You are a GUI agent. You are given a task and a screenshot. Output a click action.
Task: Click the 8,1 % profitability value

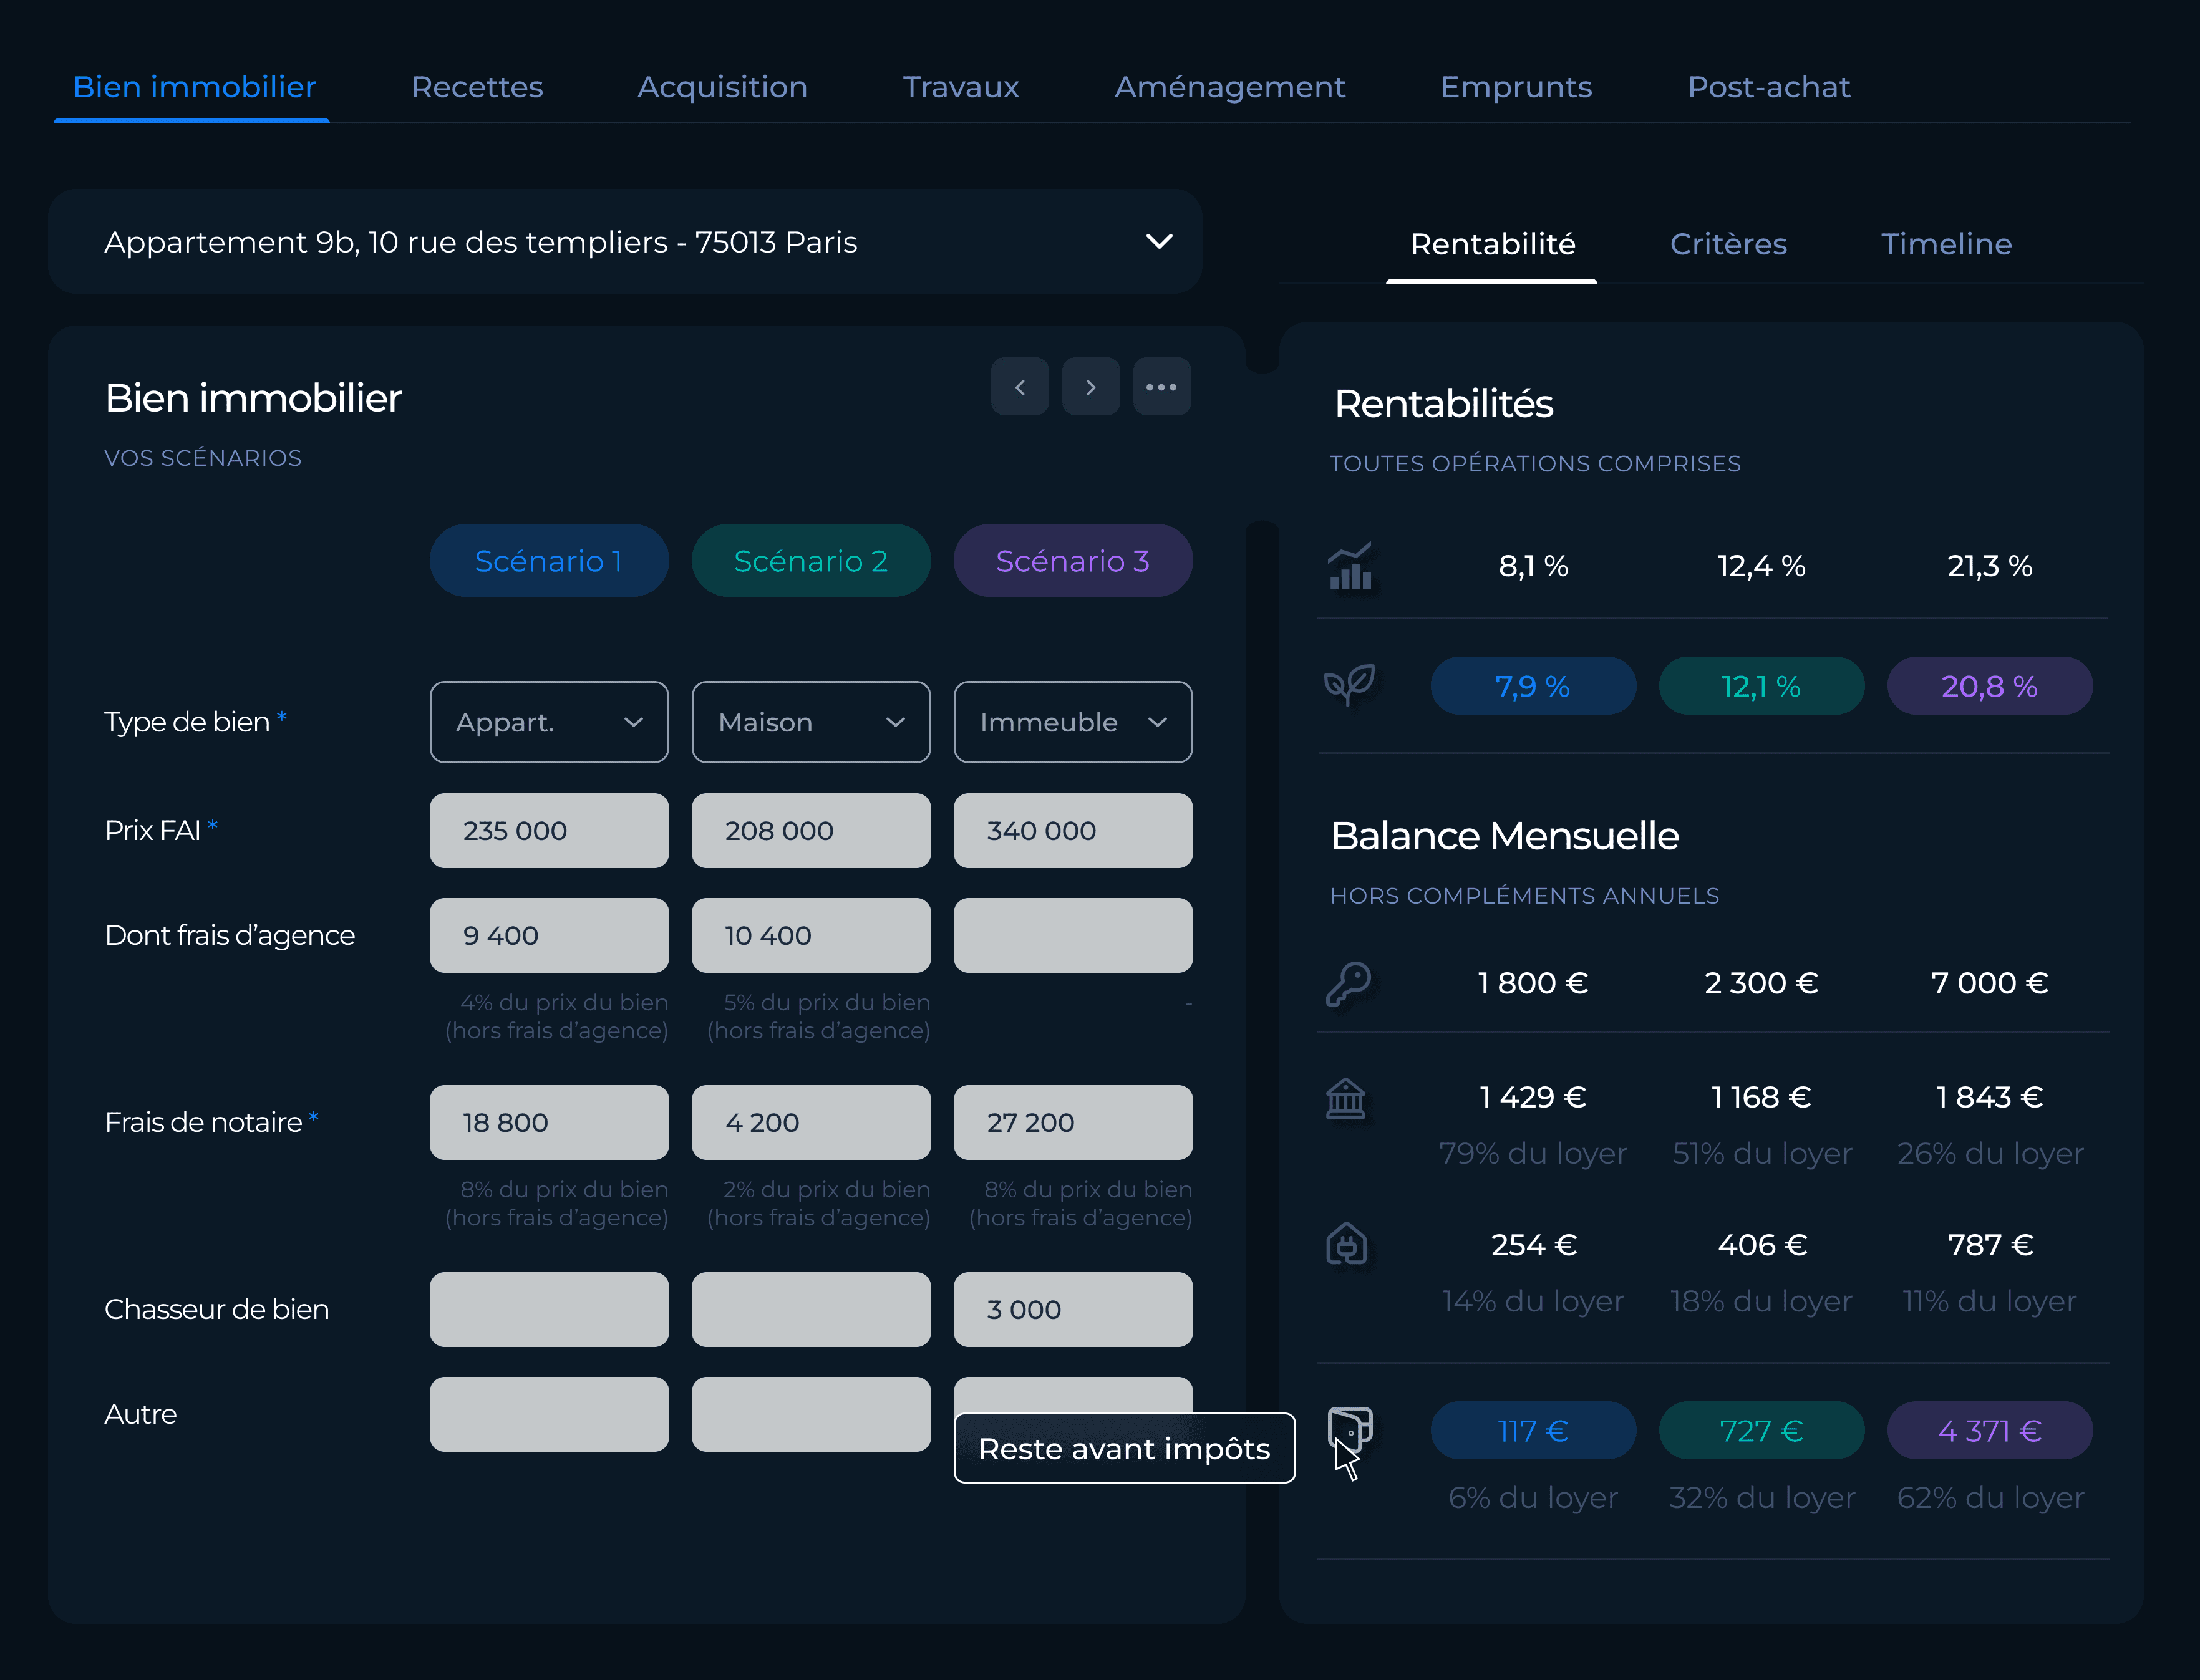1533,567
